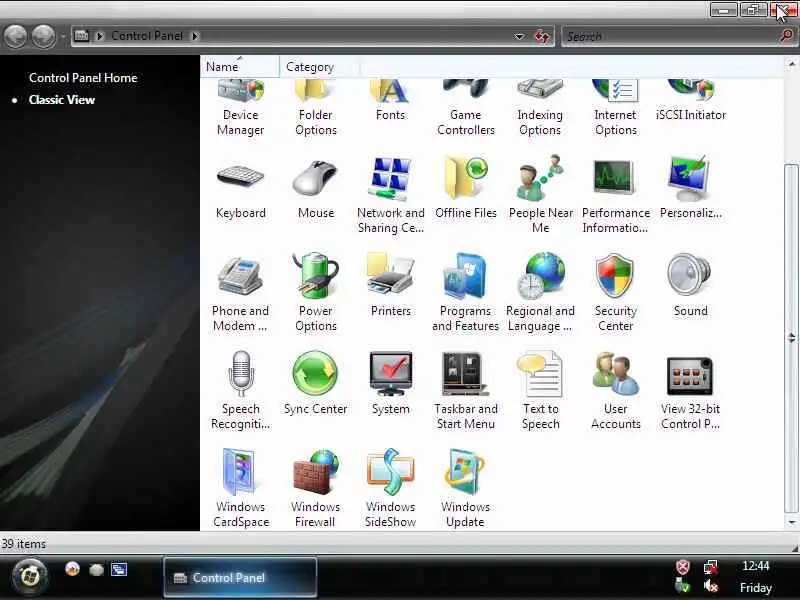800x600 pixels.
Task: Open Offline Files icon
Action: (x=465, y=188)
